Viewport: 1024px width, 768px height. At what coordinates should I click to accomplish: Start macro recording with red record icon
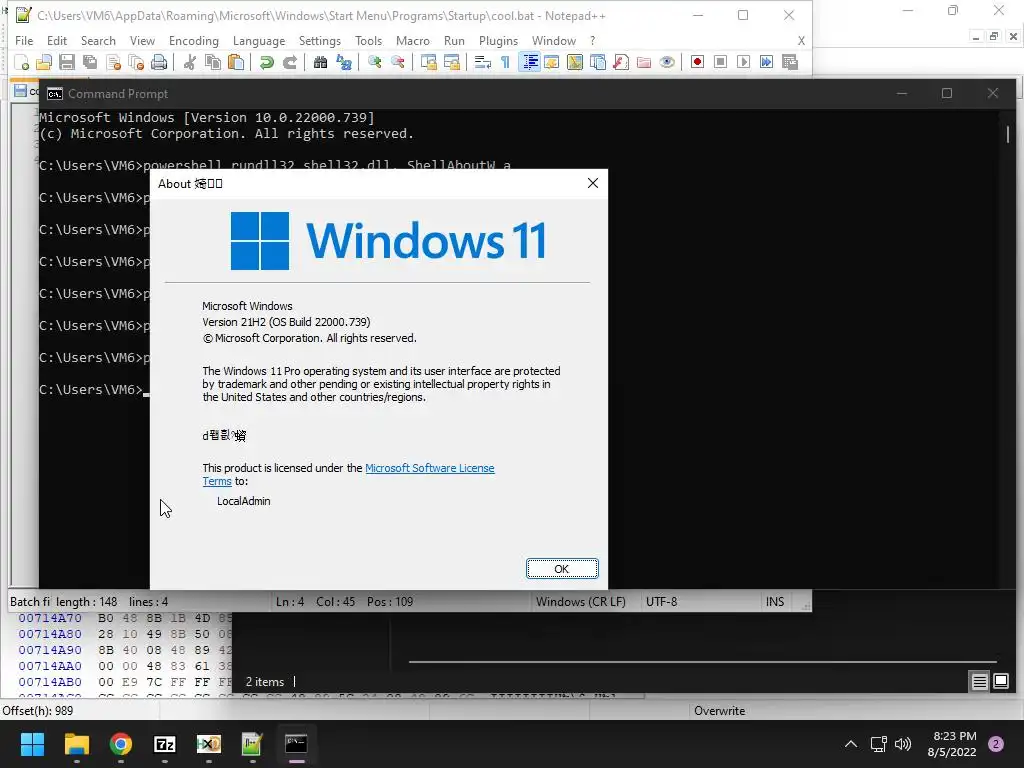(697, 62)
